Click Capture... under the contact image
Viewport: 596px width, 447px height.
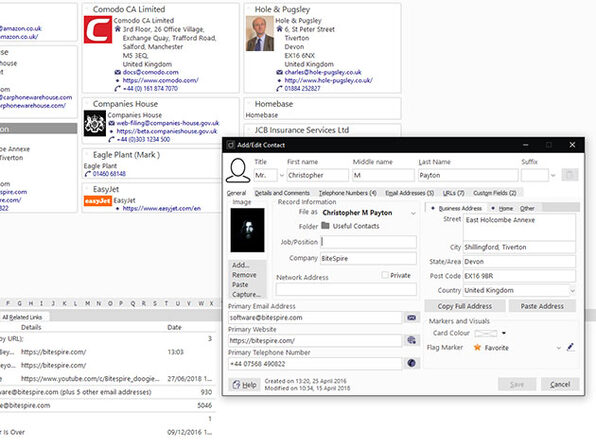[x=246, y=295]
